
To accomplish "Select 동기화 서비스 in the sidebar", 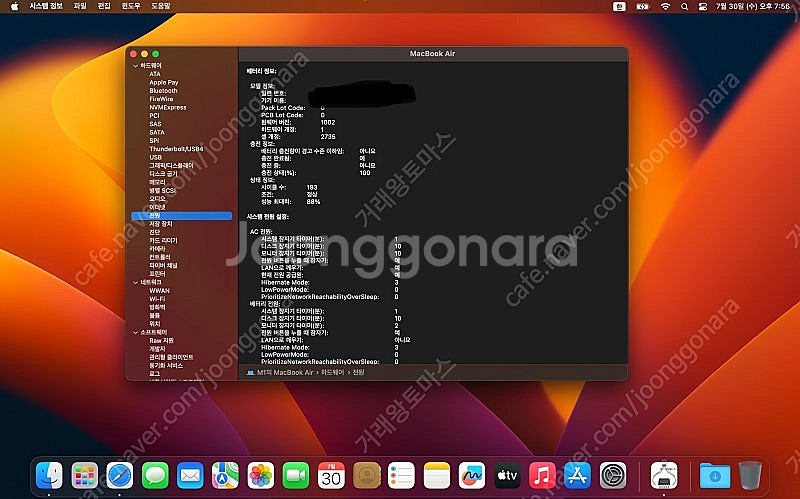I will coord(166,365).
